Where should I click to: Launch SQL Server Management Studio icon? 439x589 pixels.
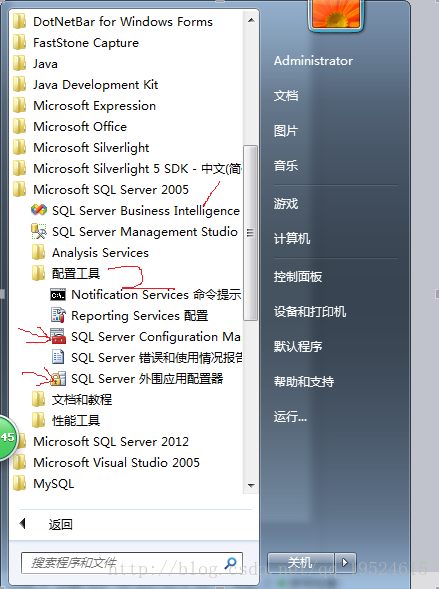[39, 231]
